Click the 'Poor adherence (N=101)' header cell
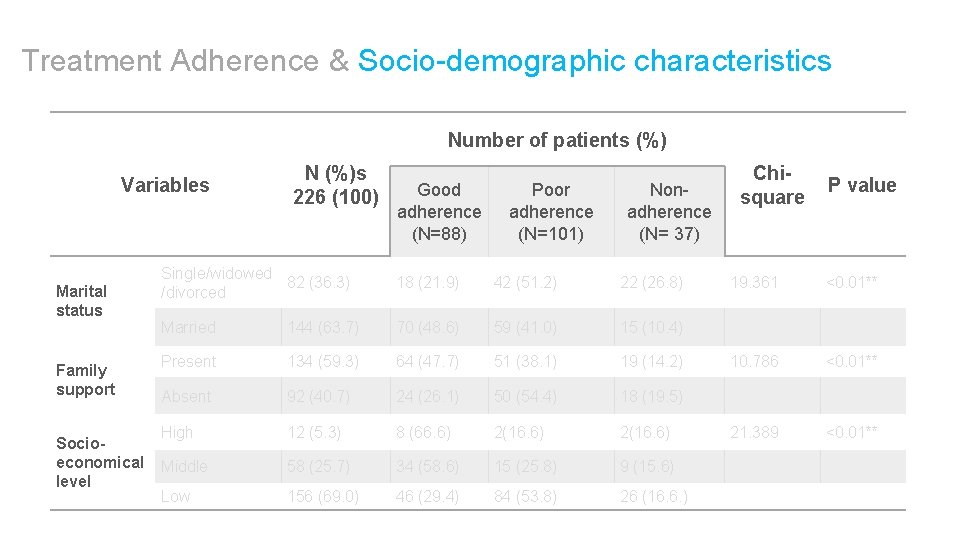Image resolution: width=960 pixels, height=540 pixels. pos(551,212)
